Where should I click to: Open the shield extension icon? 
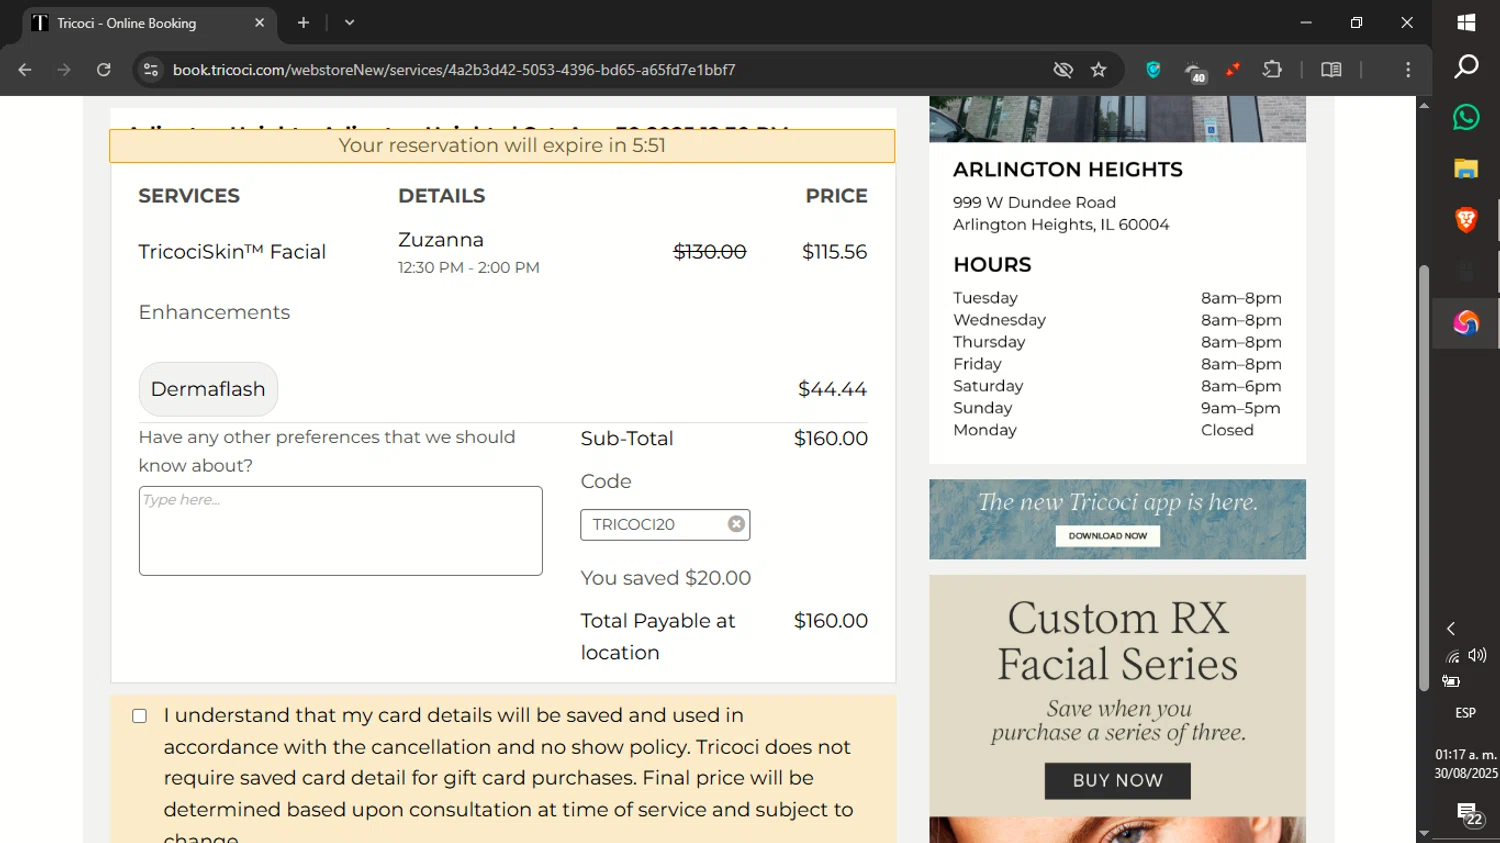coord(1153,70)
